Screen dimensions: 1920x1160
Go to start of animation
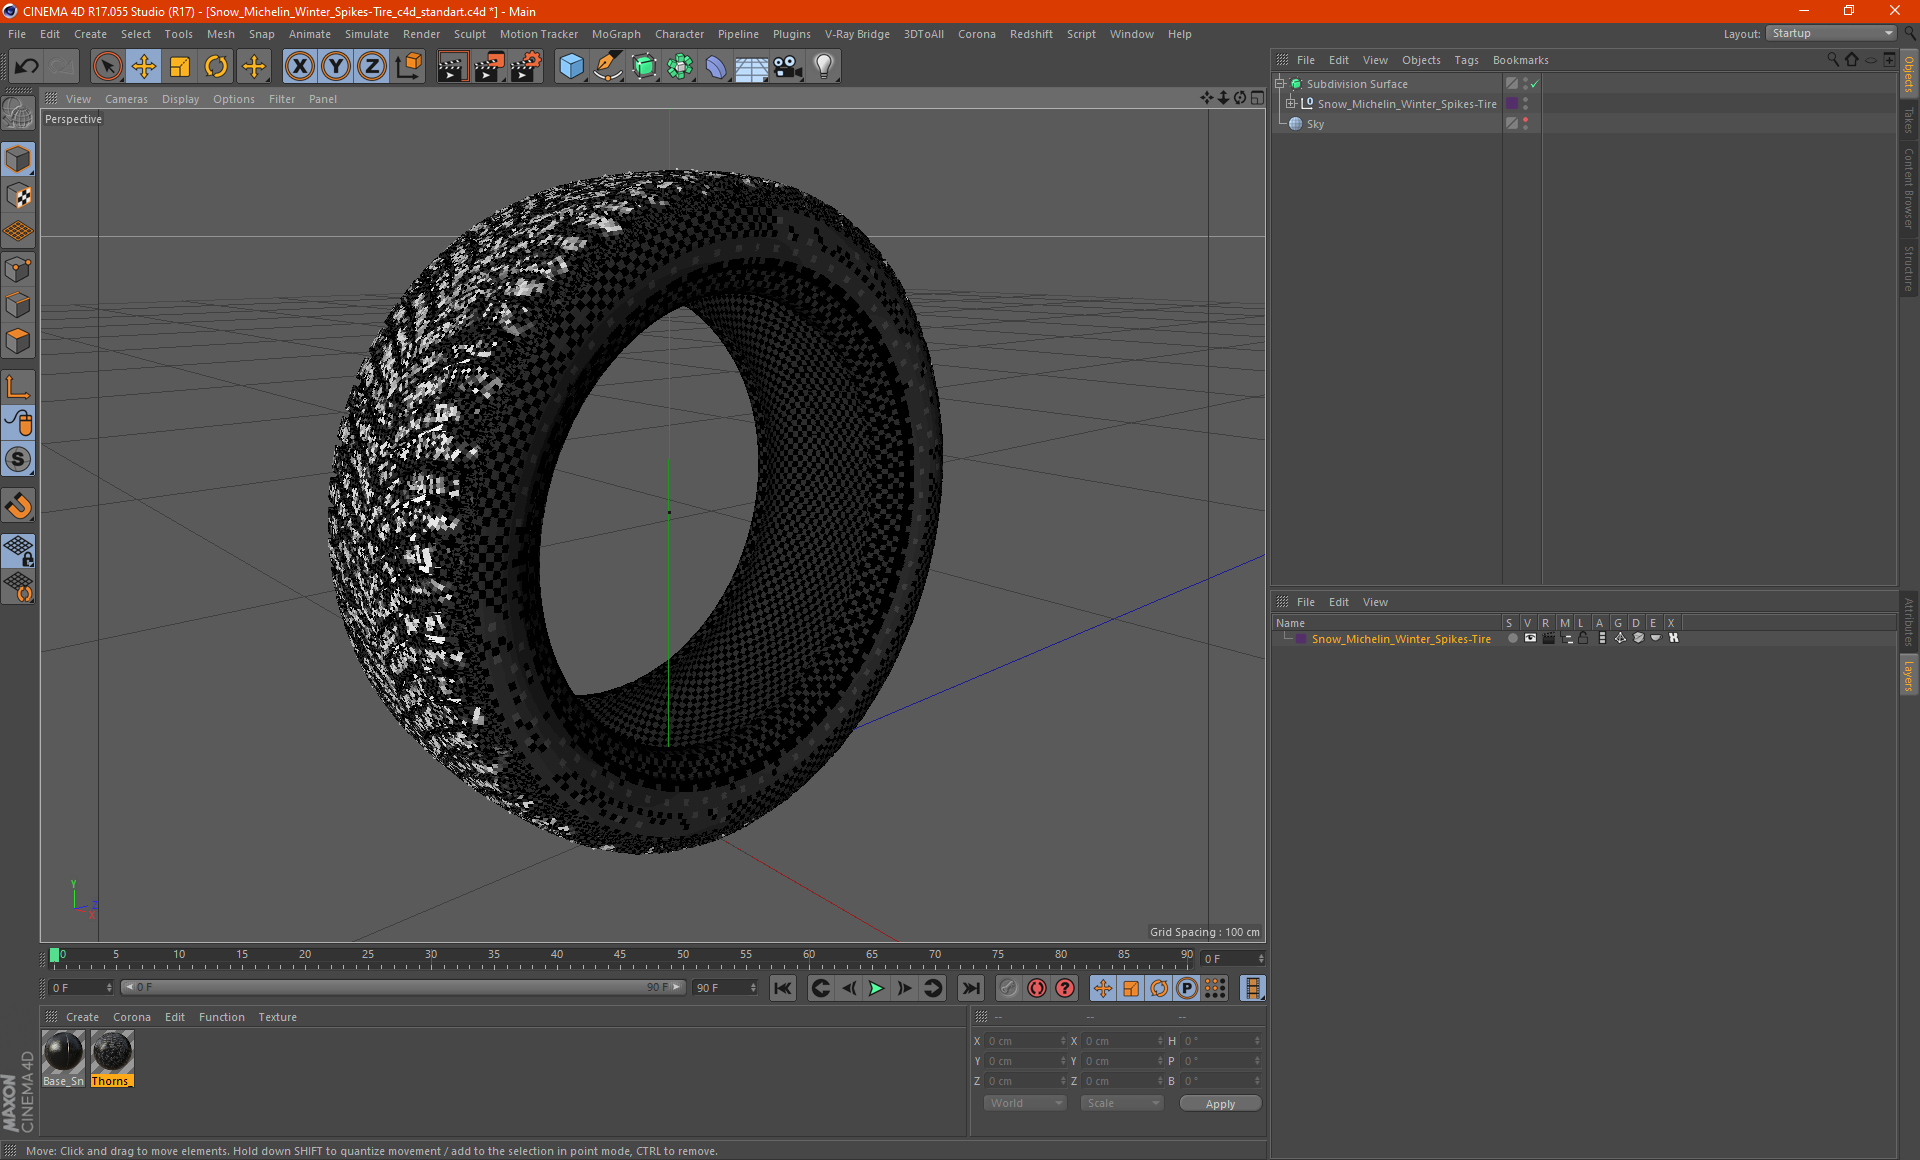coord(783,988)
